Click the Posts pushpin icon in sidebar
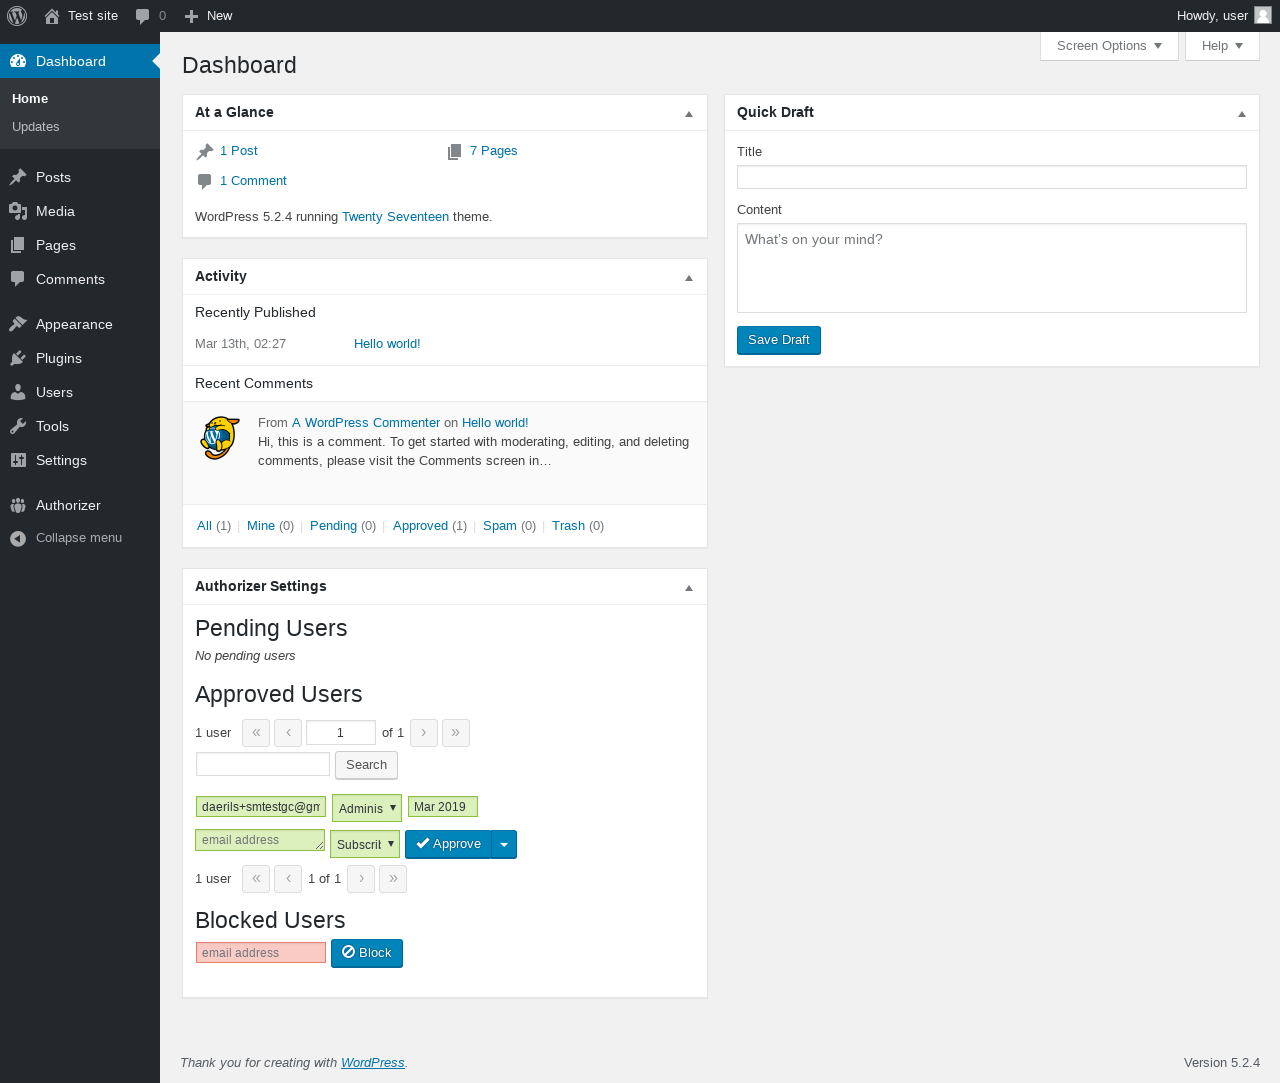 18,177
